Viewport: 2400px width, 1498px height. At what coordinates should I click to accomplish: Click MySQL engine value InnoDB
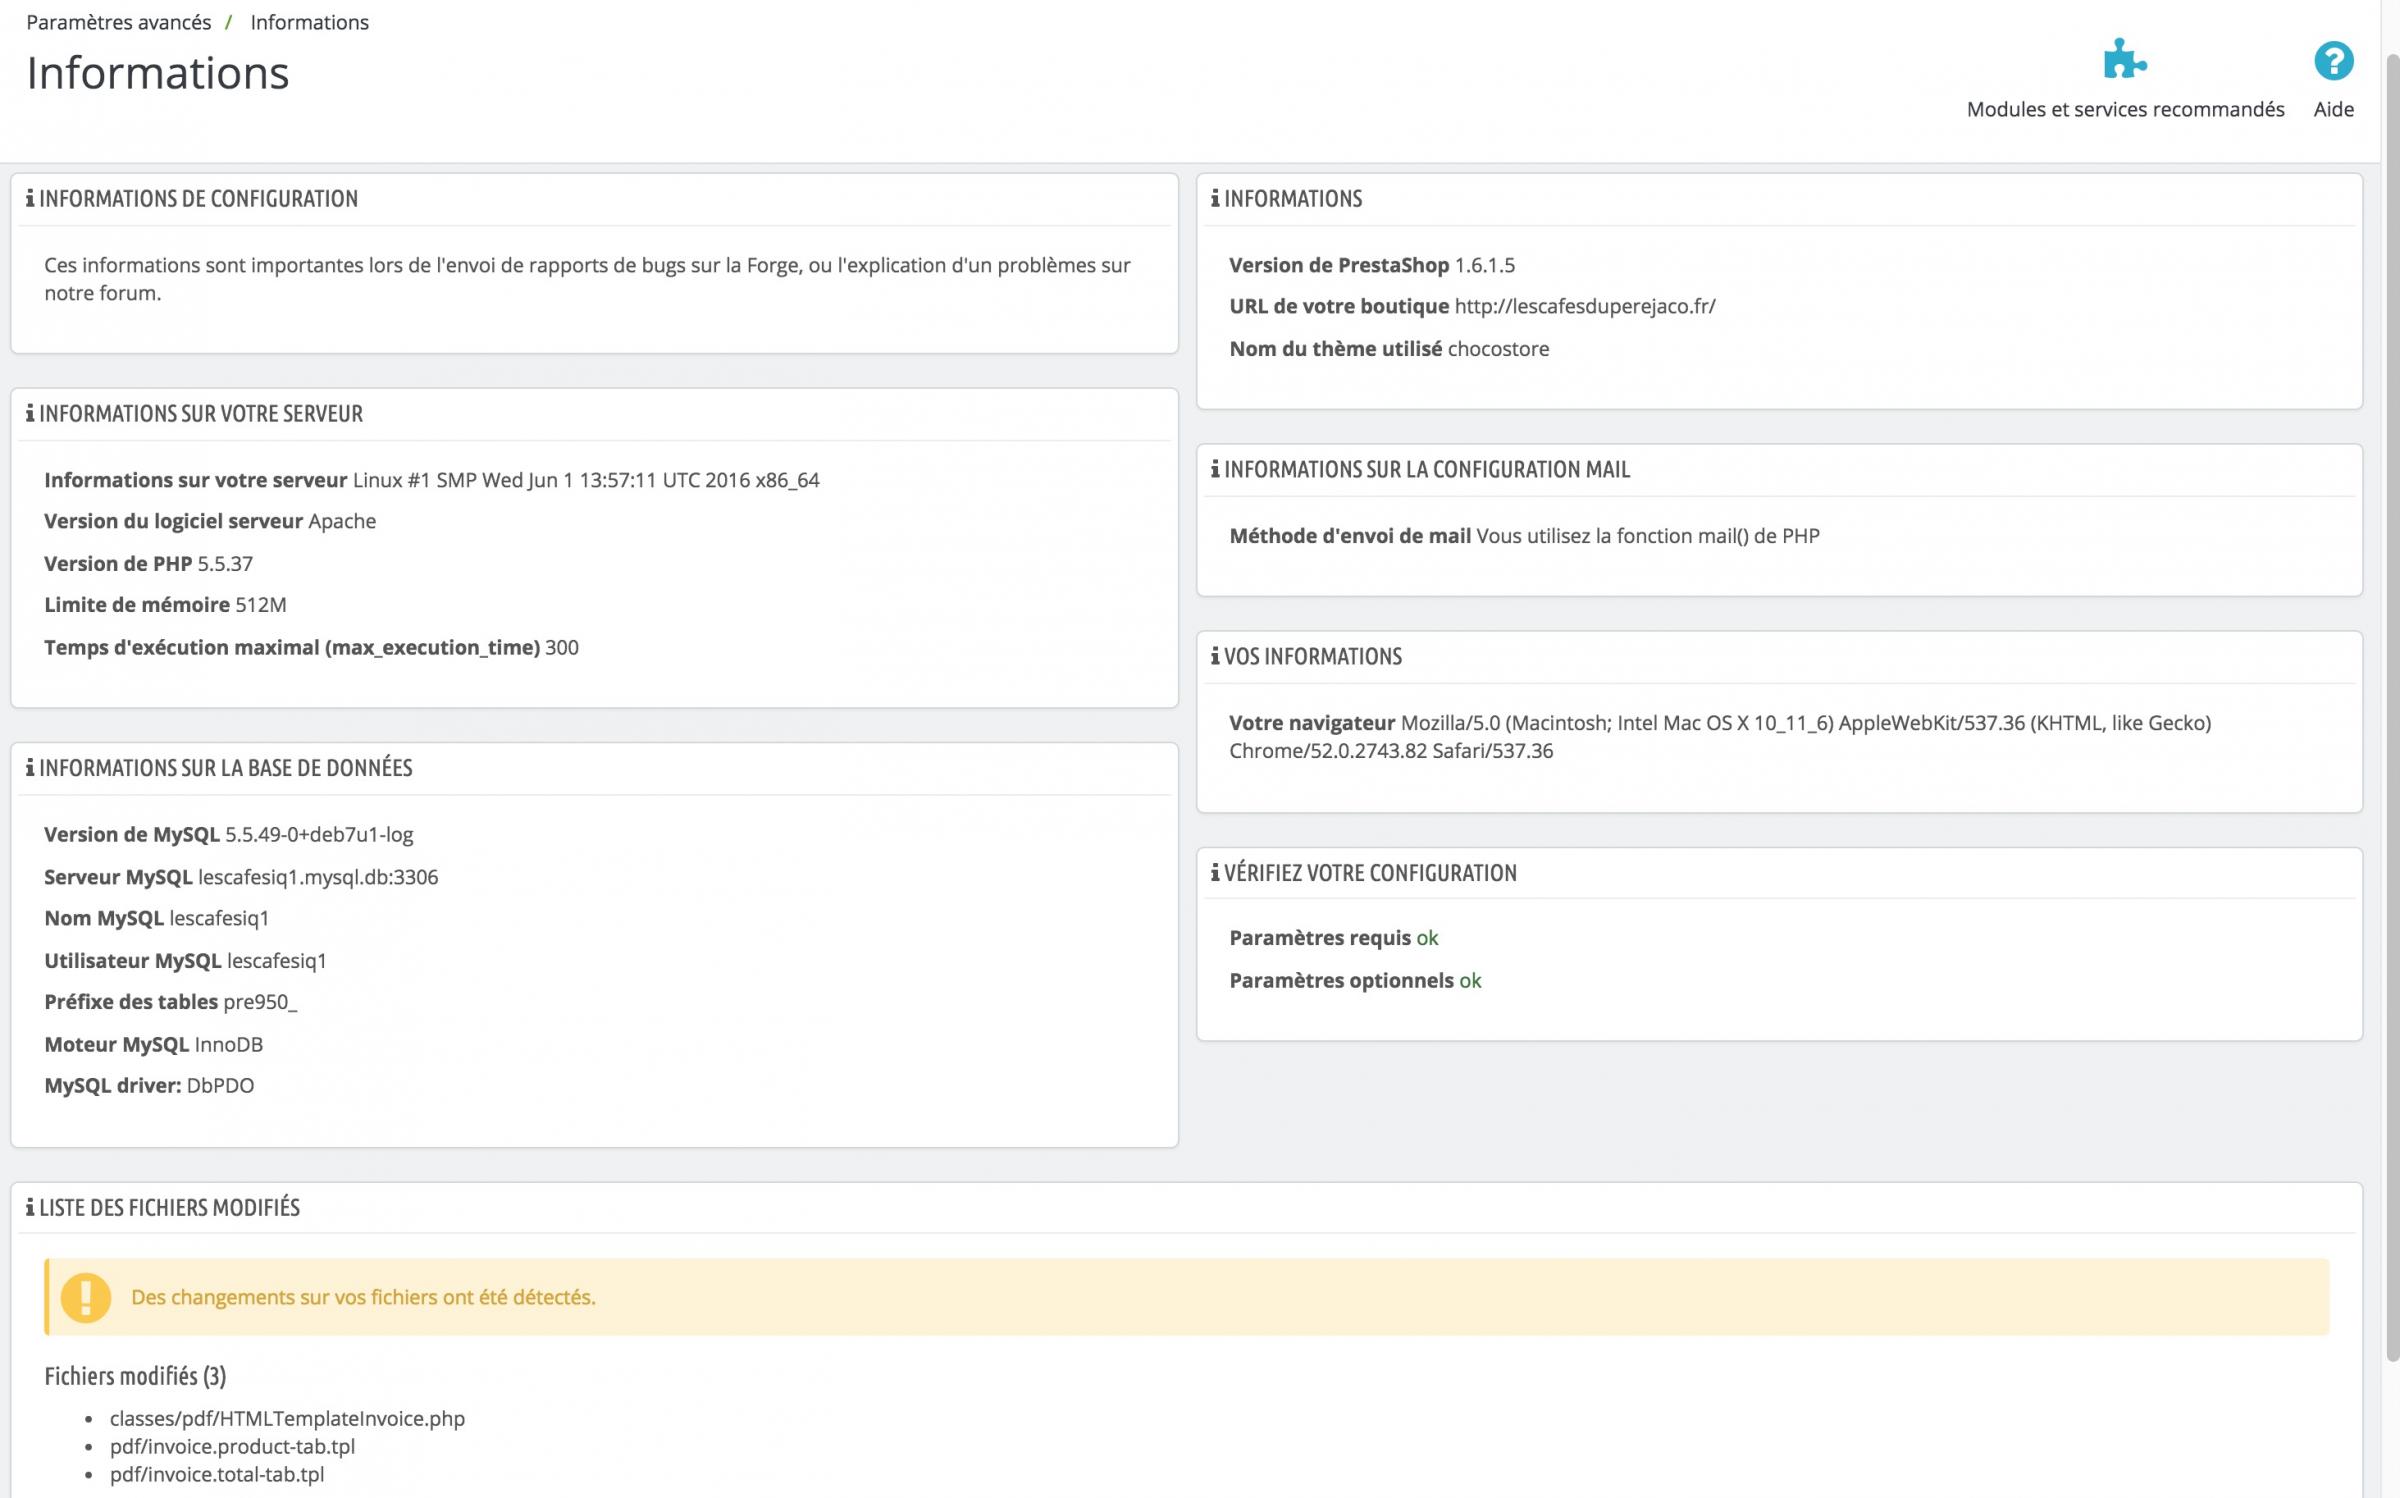229,1044
